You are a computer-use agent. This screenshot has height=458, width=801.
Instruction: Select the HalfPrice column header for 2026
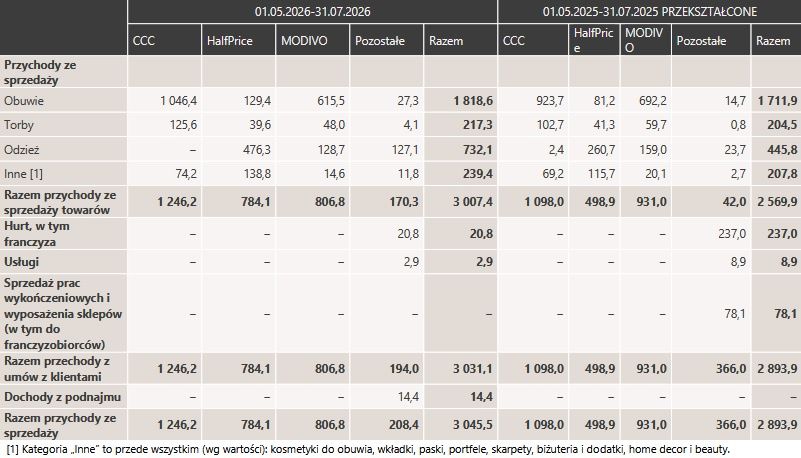tap(229, 41)
